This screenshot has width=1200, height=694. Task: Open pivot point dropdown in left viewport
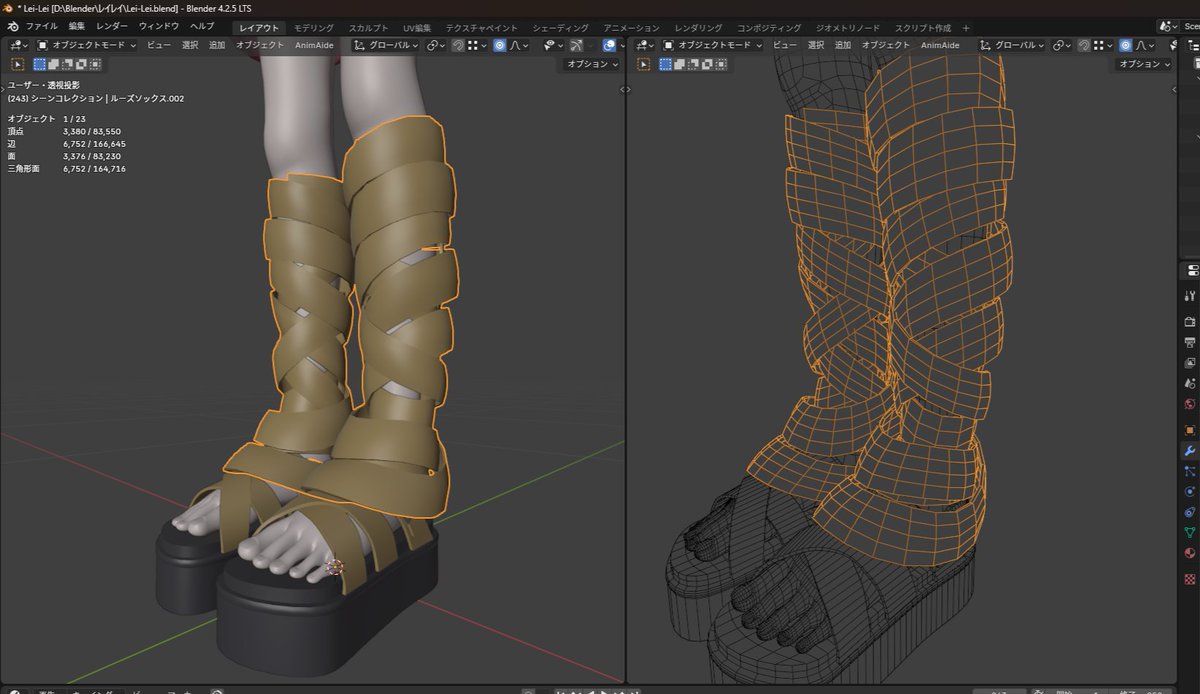pyautogui.click(x=436, y=45)
